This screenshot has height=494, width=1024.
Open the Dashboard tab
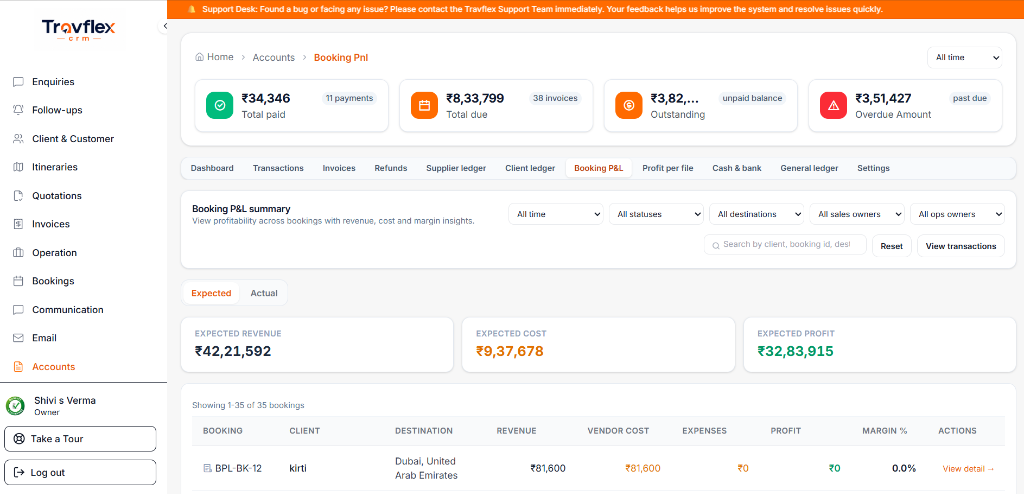coord(212,168)
